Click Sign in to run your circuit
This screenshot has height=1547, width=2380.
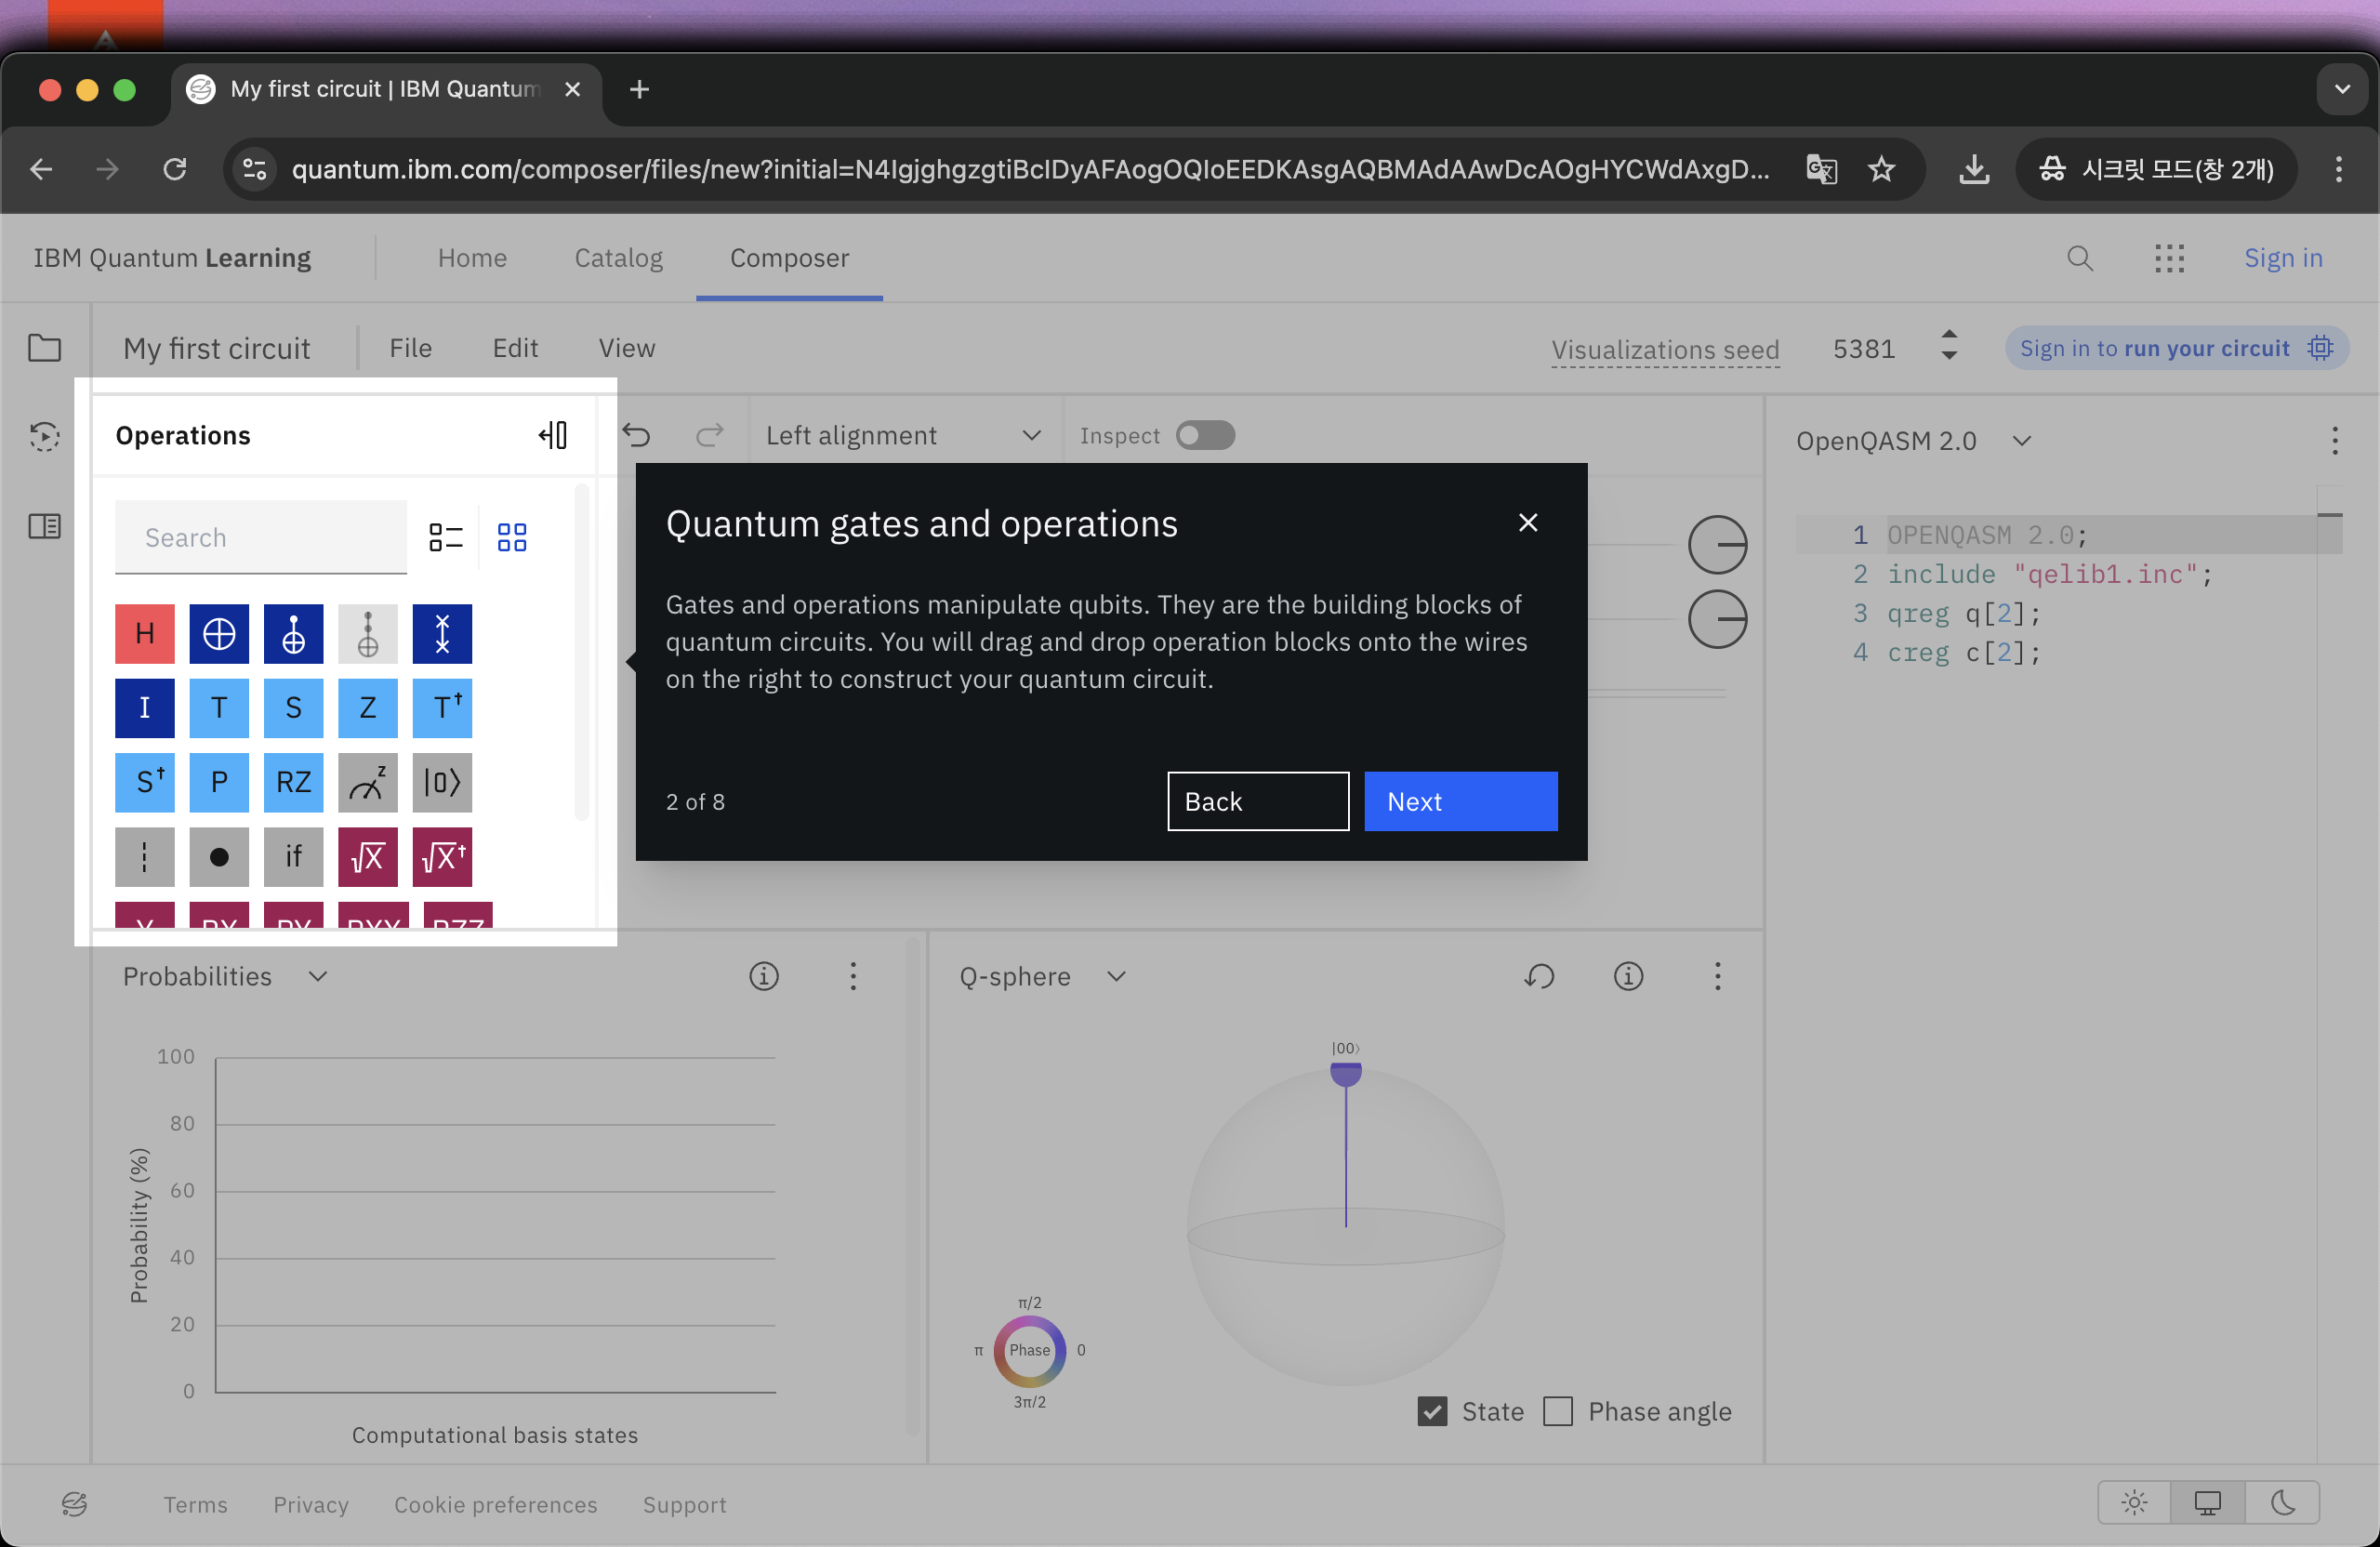coord(2176,348)
